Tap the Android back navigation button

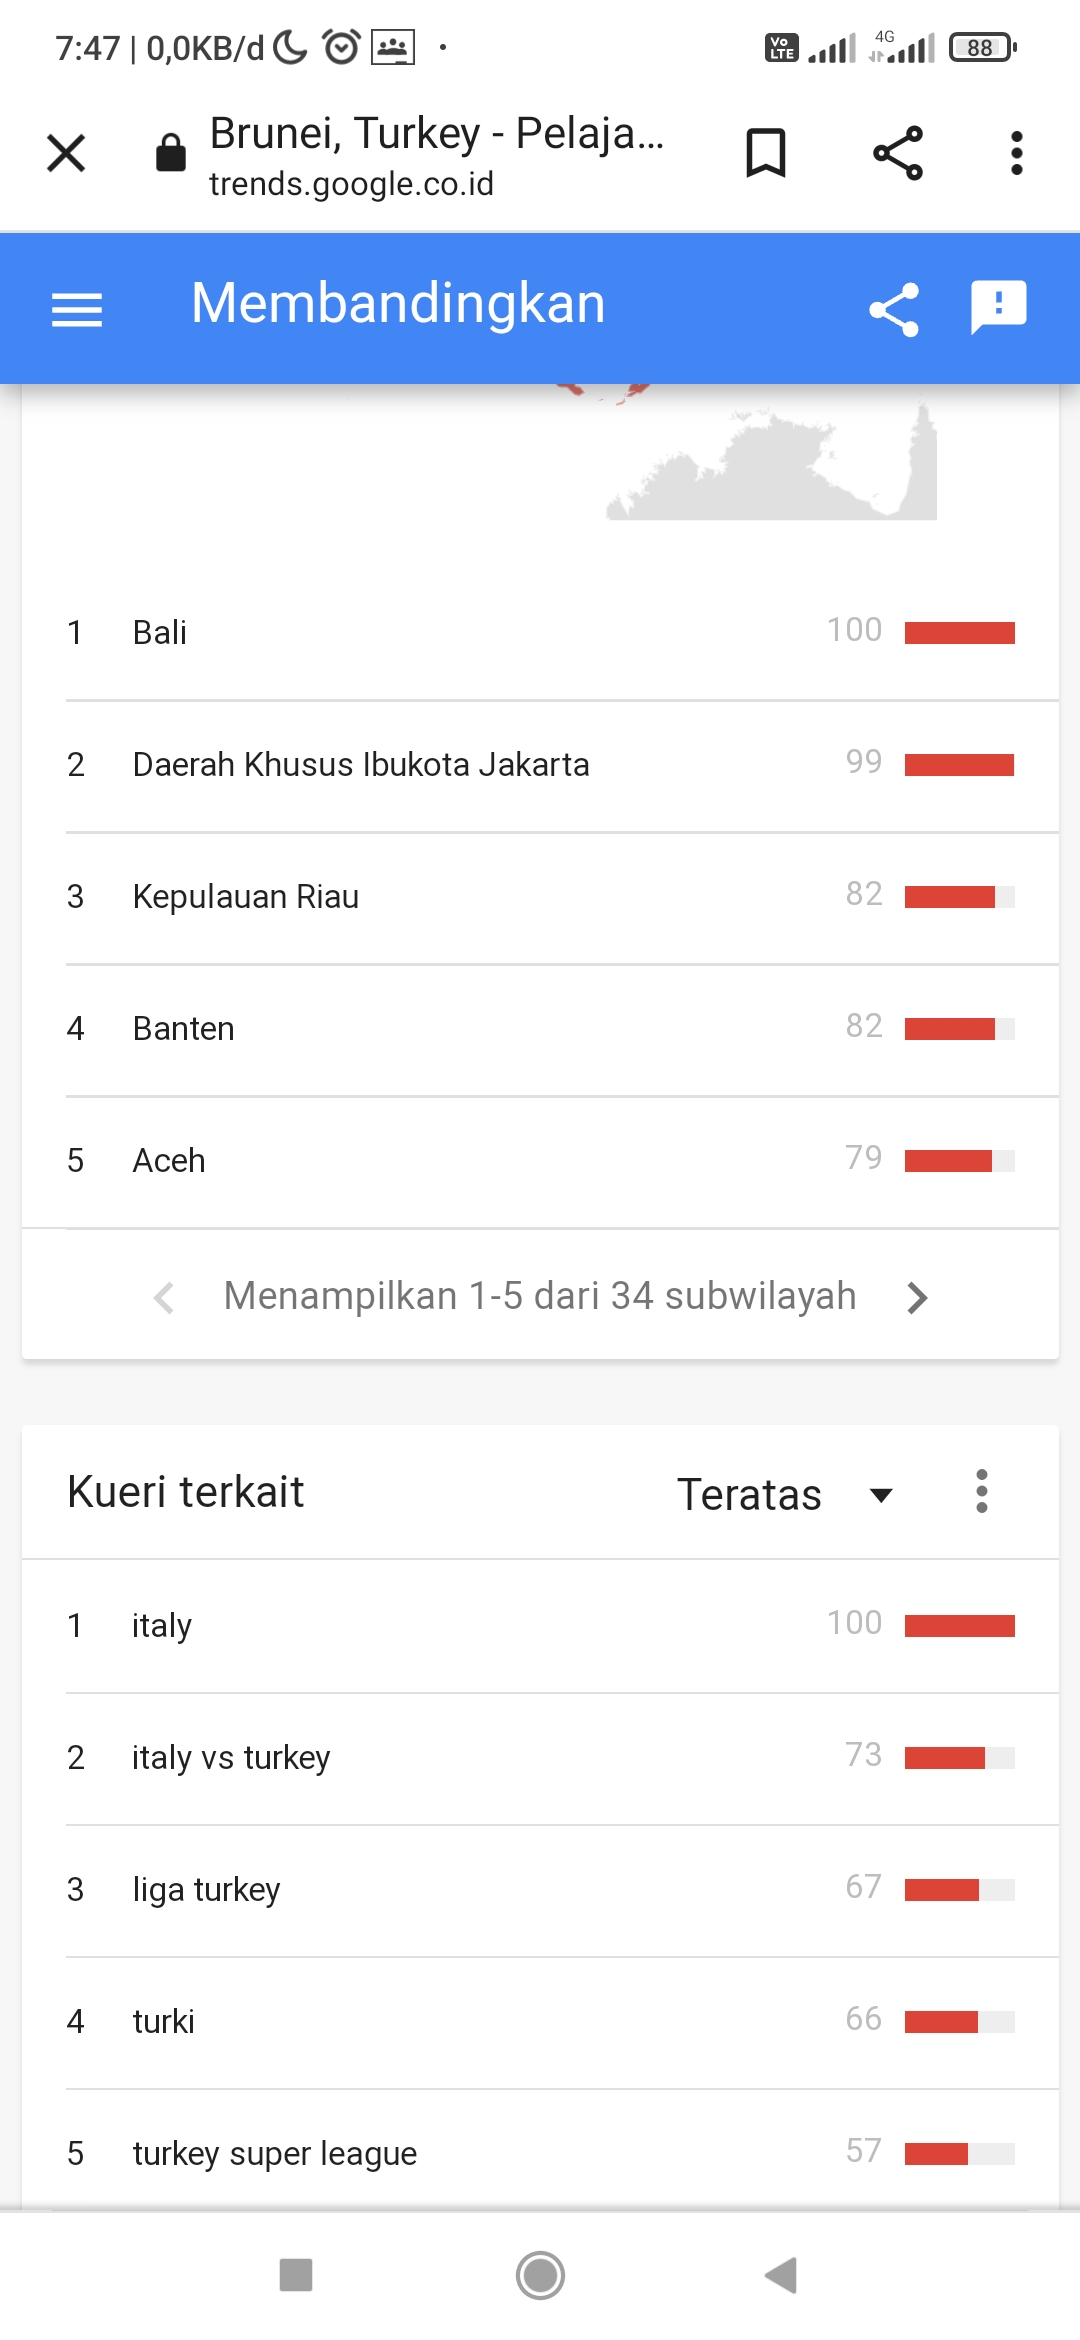tap(781, 2275)
